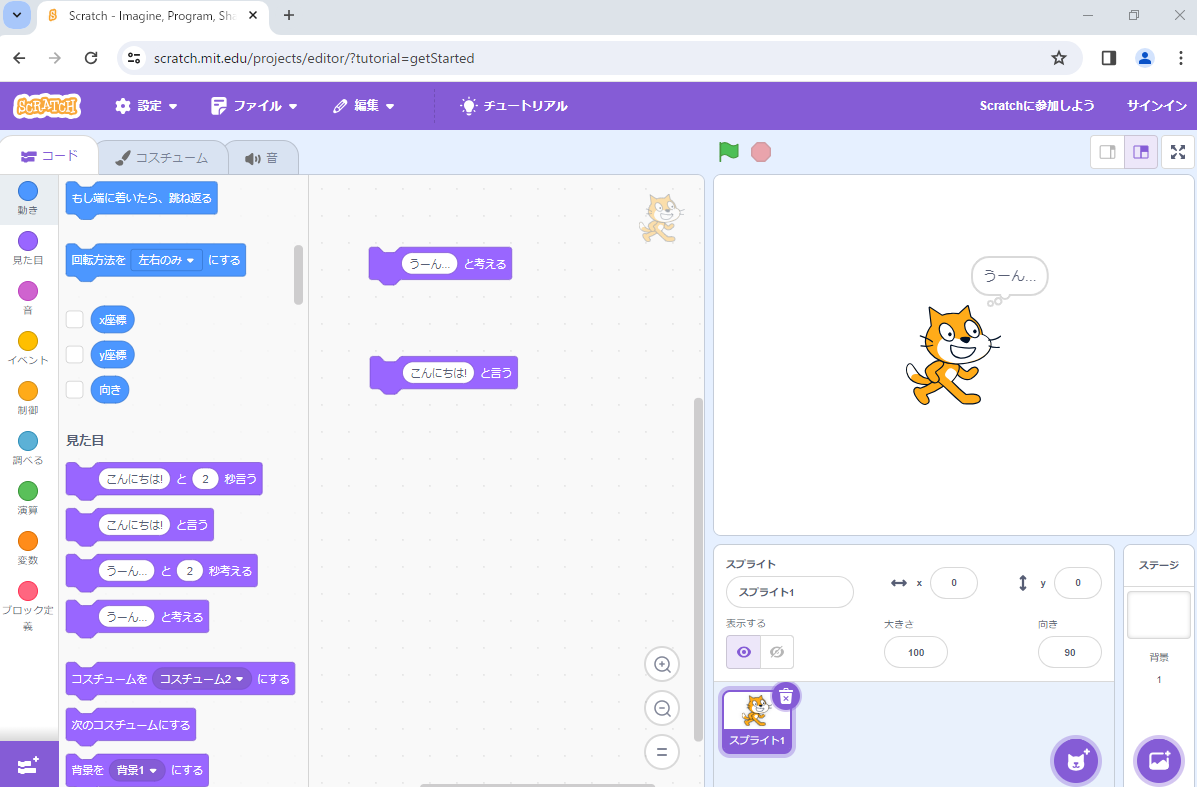
Task: Click the red stop sign button
Action: [760, 152]
